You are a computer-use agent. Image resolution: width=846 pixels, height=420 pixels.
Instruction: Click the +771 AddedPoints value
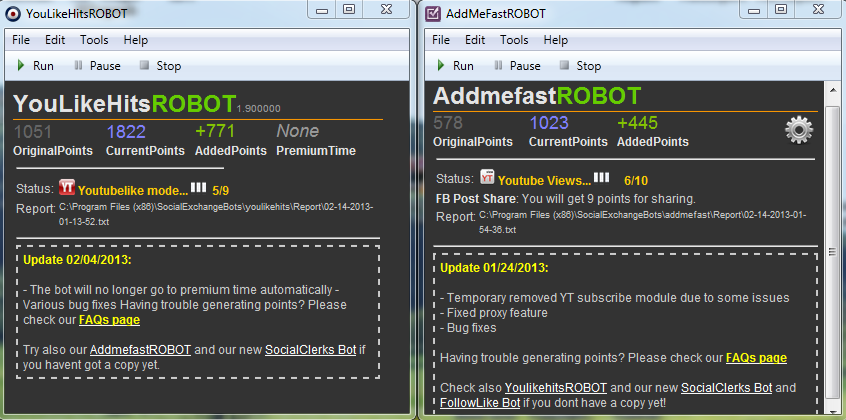click(215, 131)
